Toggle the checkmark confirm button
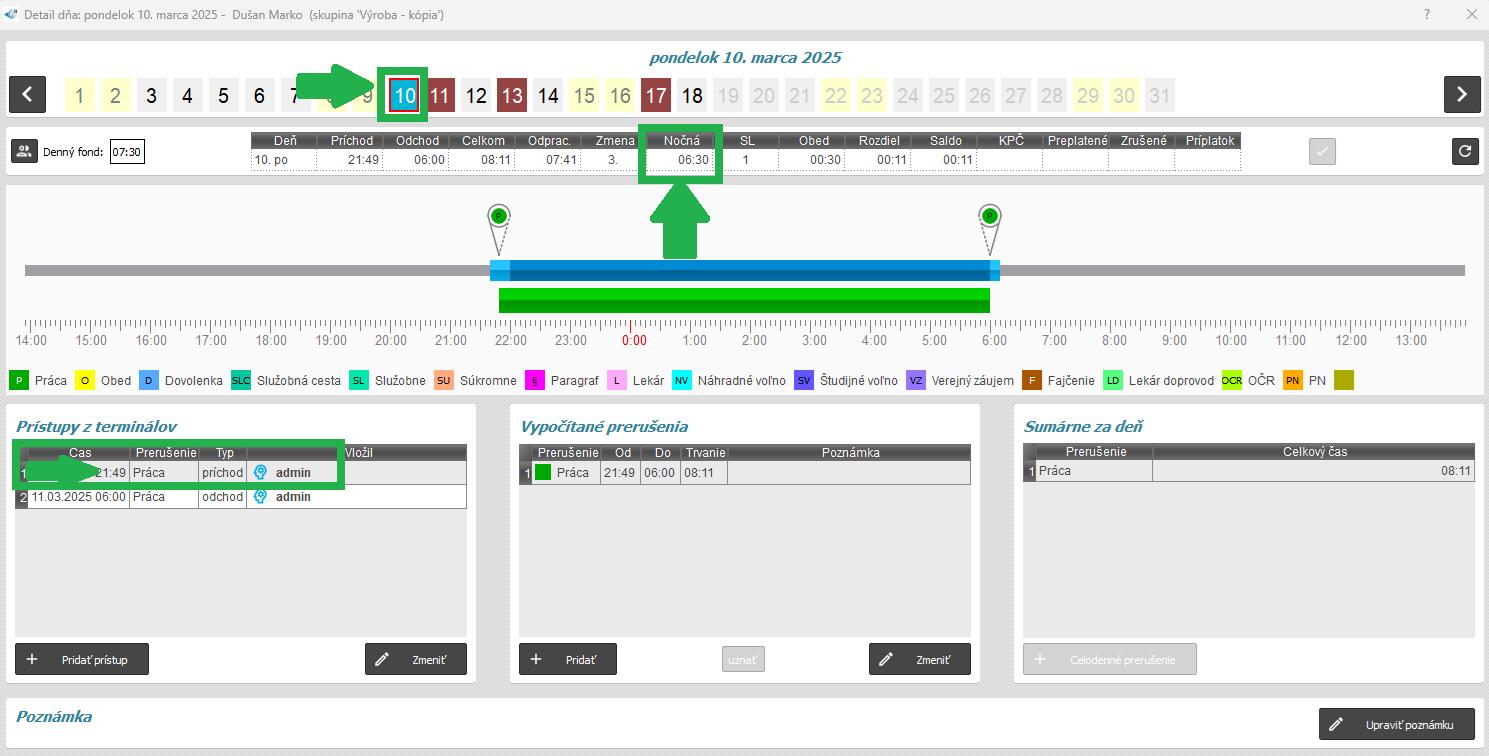1489x756 pixels. click(x=1322, y=152)
